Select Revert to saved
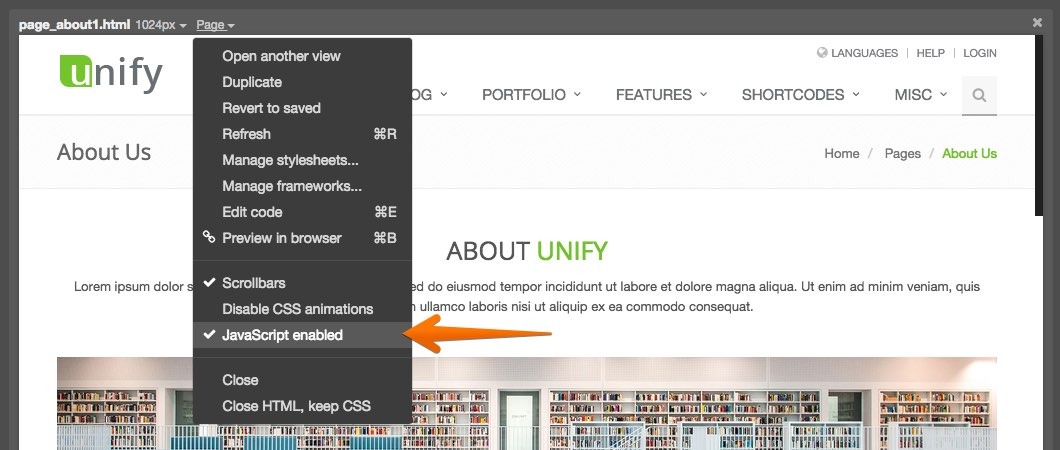The image size is (1060, 450). click(x=302, y=108)
